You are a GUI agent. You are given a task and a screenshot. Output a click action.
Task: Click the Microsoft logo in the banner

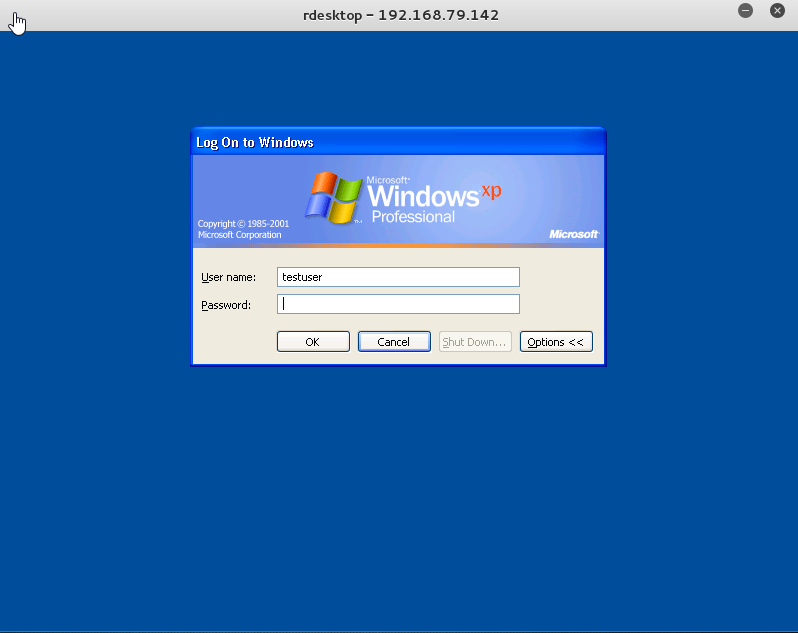tap(574, 234)
